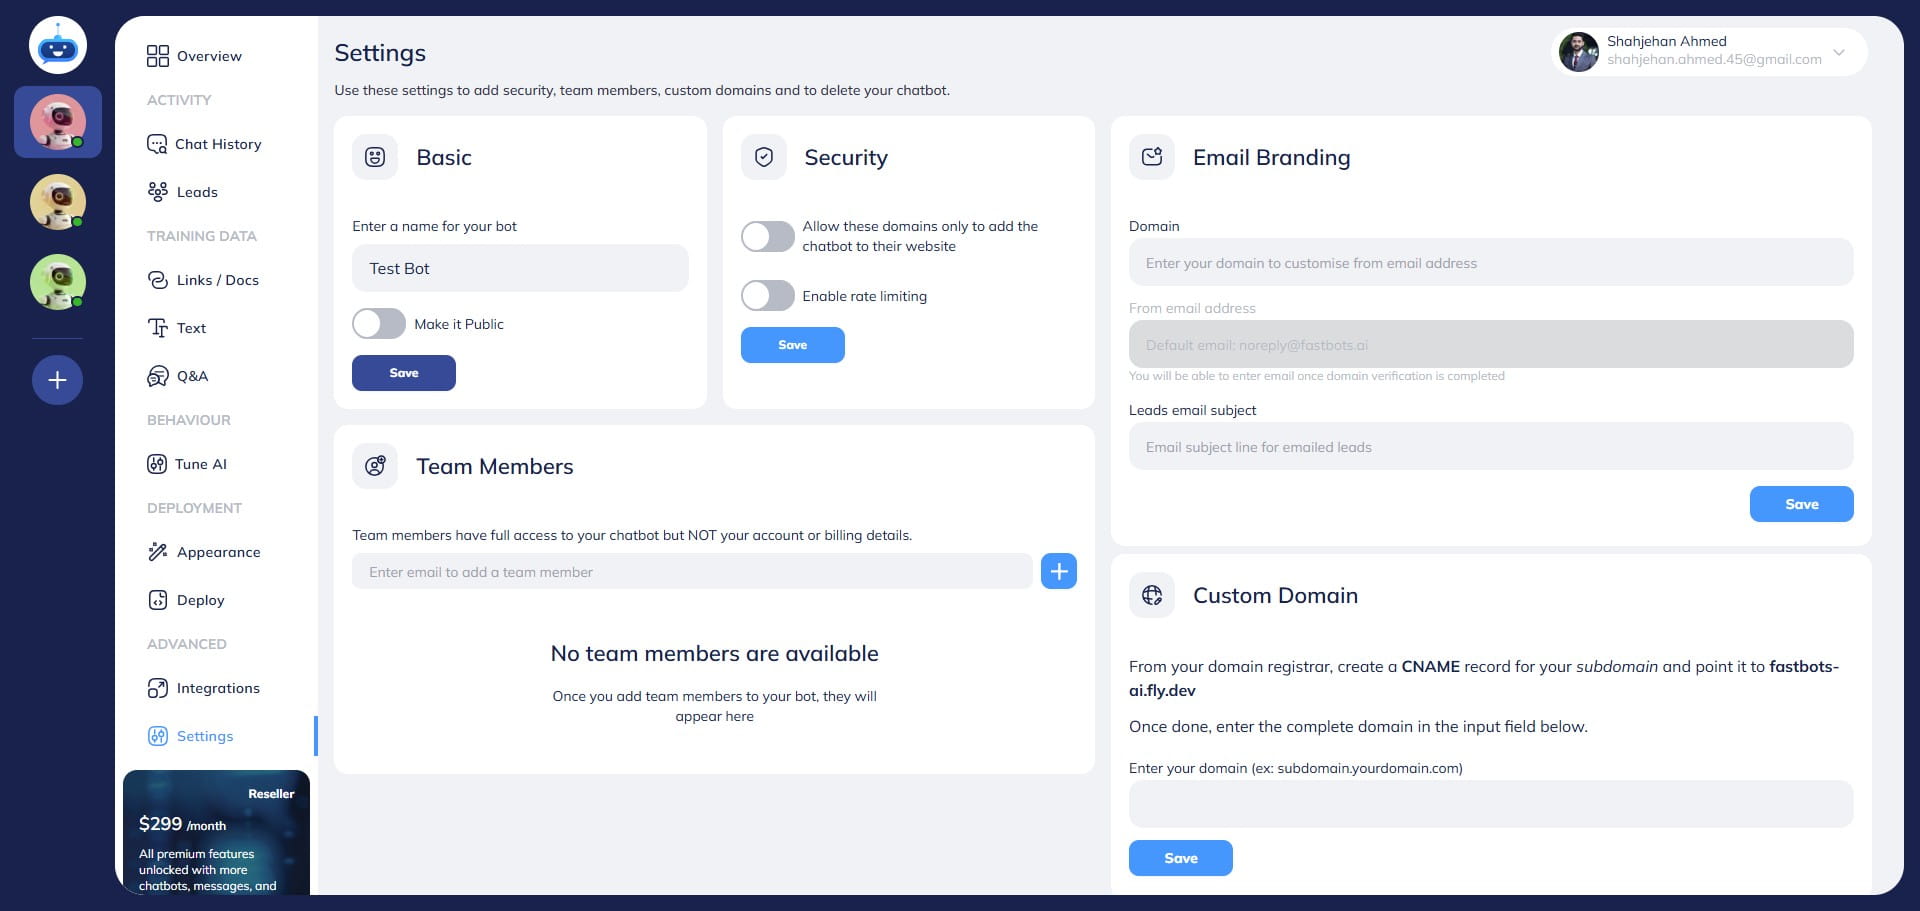This screenshot has width=1920, height=911.
Task: Click the Appearance wand icon
Action: [x=158, y=552]
